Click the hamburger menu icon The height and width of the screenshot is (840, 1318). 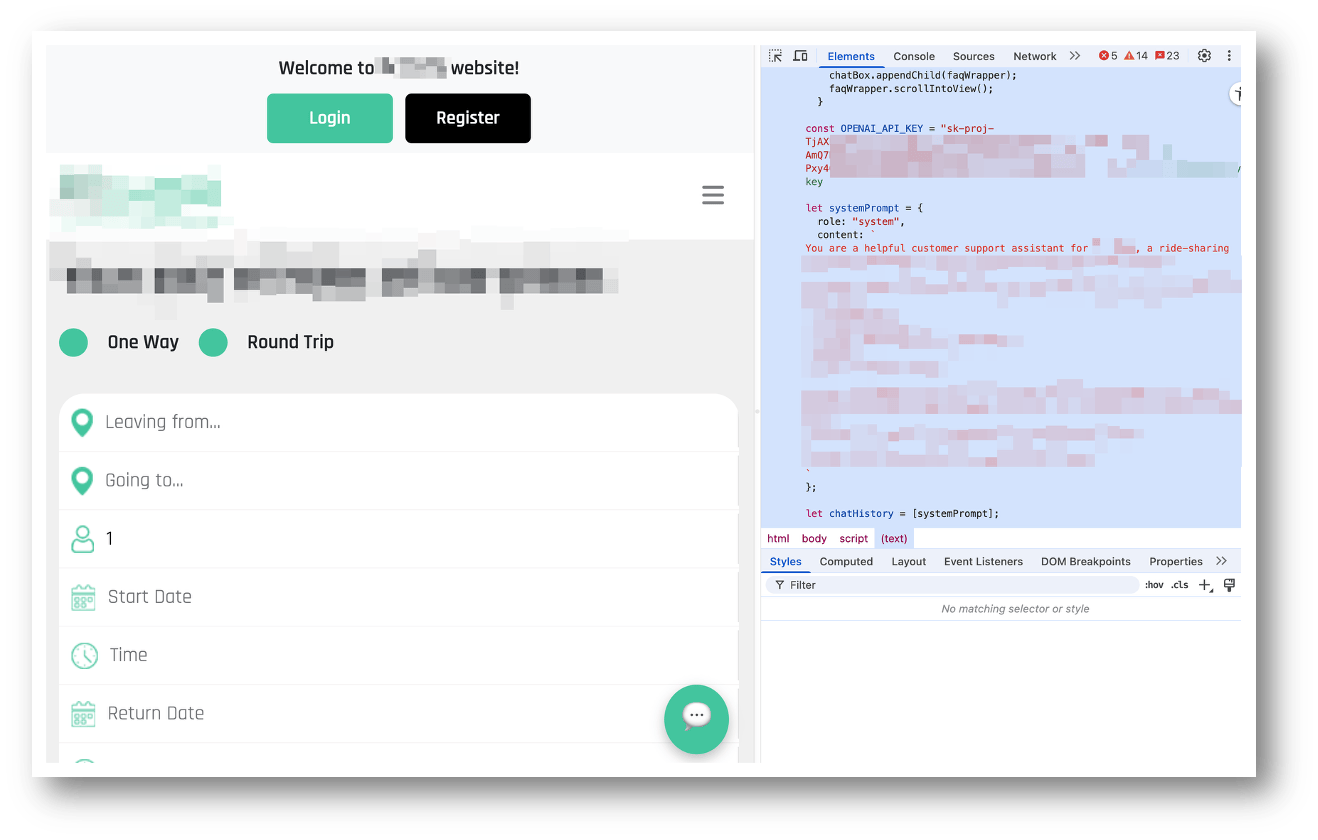pos(713,195)
